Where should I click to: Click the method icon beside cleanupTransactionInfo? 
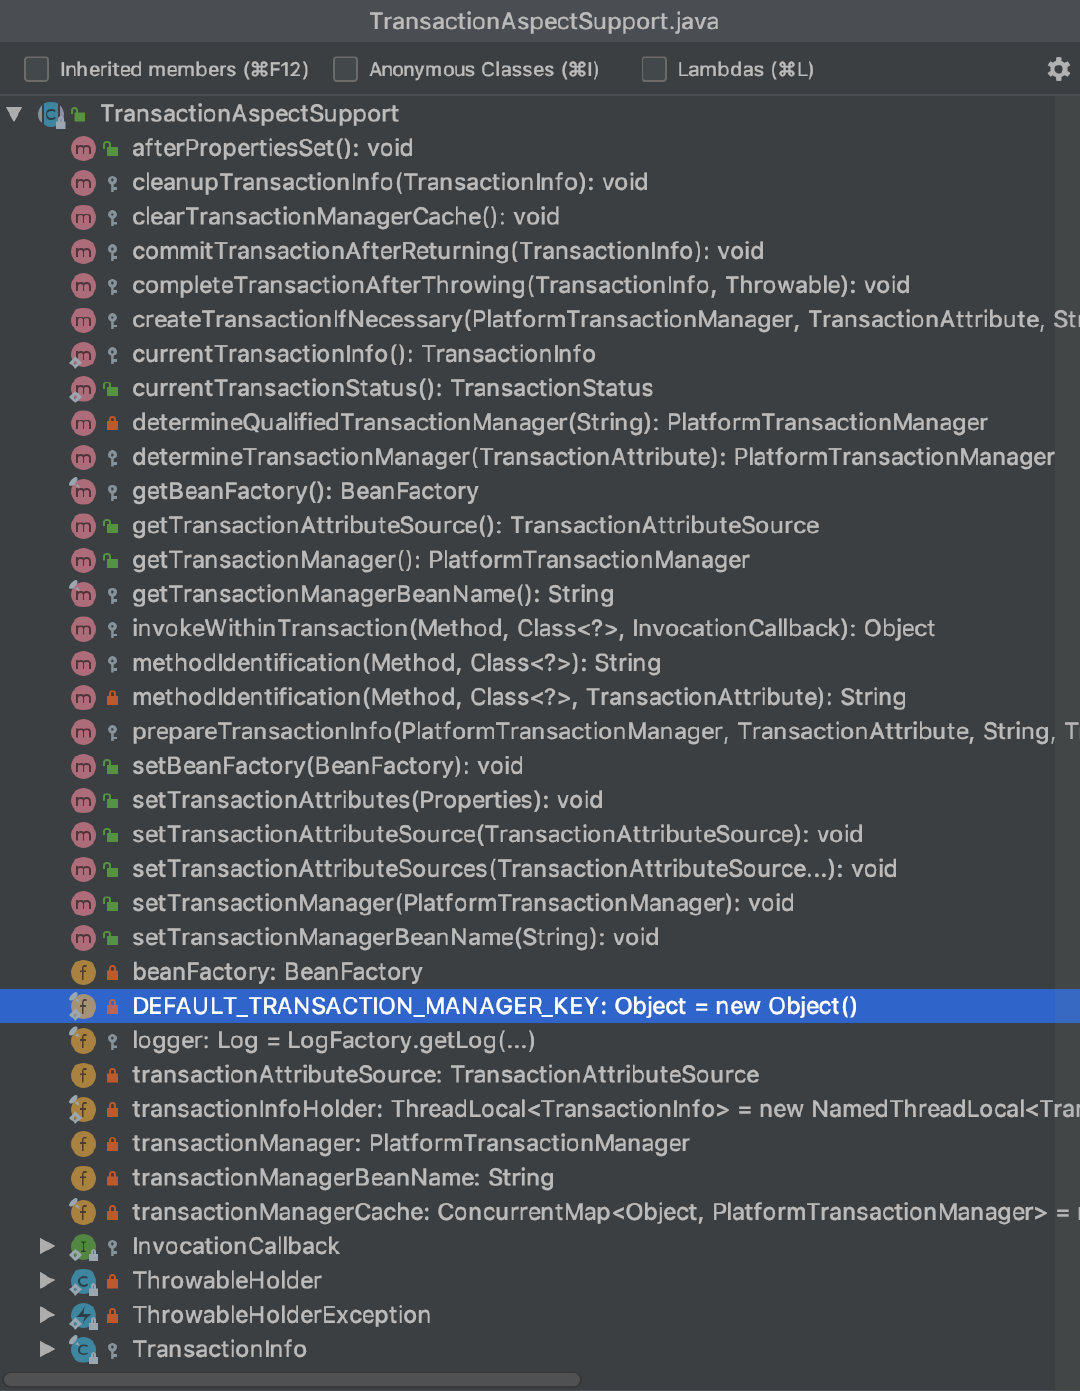[83, 183]
